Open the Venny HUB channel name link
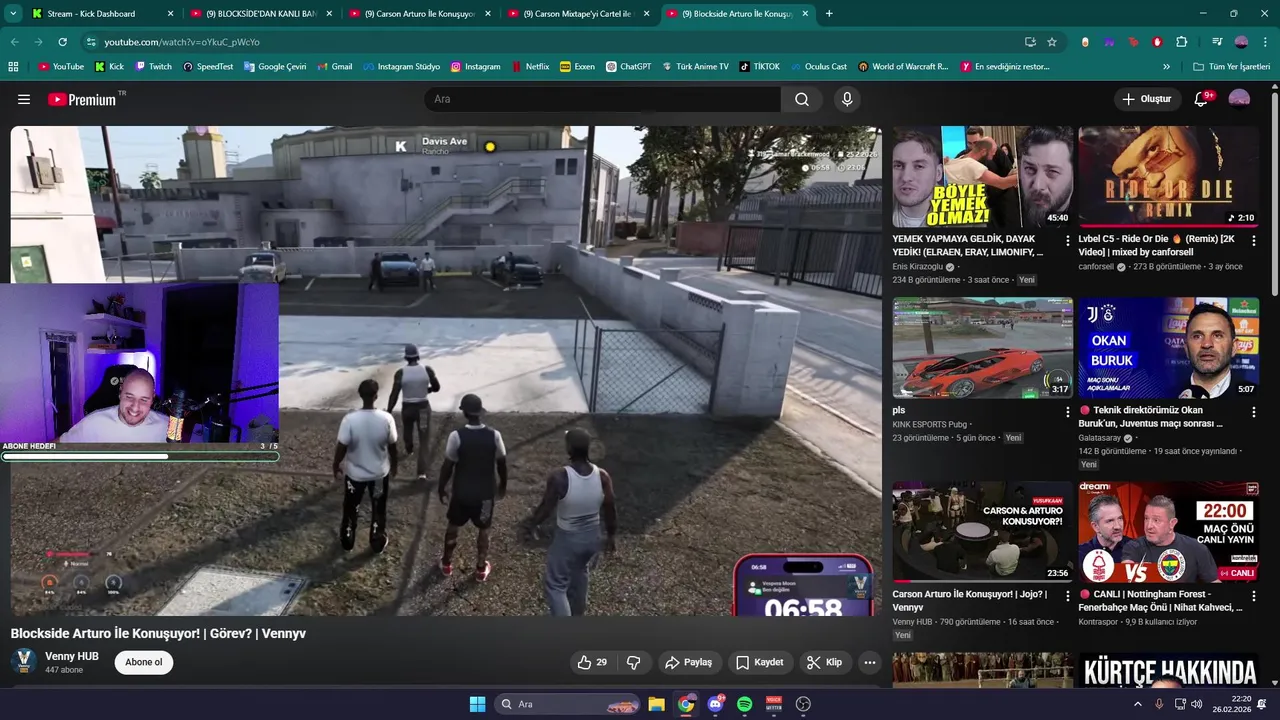Screen dimensions: 1280x720 [72, 656]
